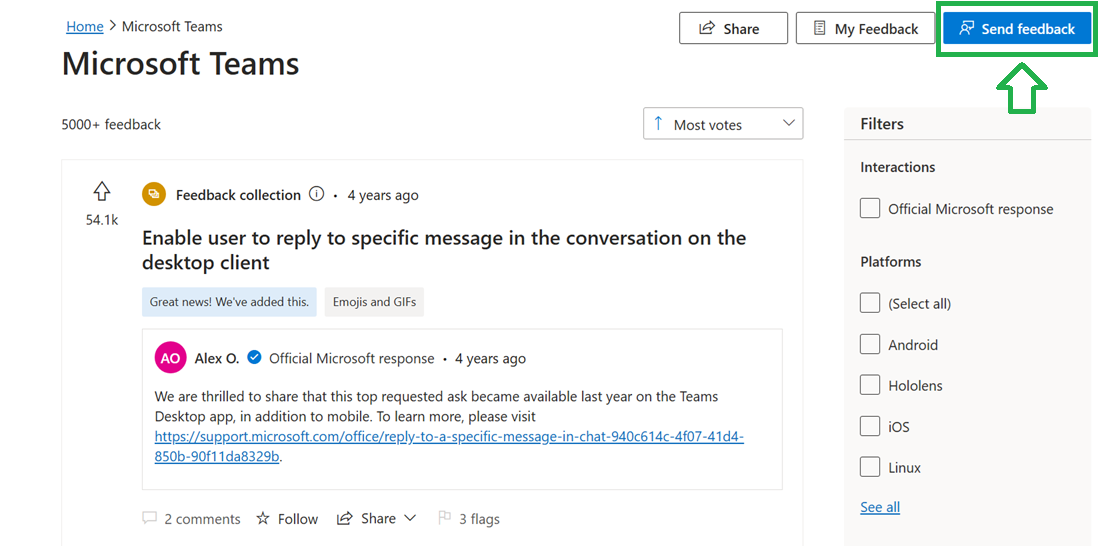Upvote the reply-to-message feedback post
Screen dimensions: 1099x546
point(101,192)
